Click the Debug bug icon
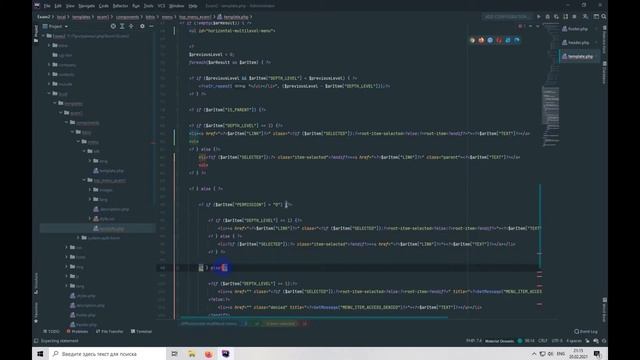 coord(548,17)
